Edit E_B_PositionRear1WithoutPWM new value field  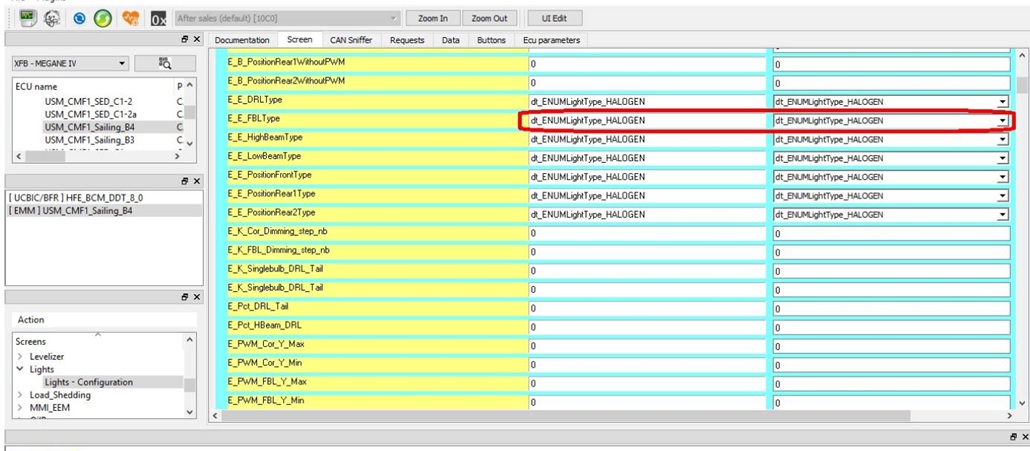pos(891,64)
